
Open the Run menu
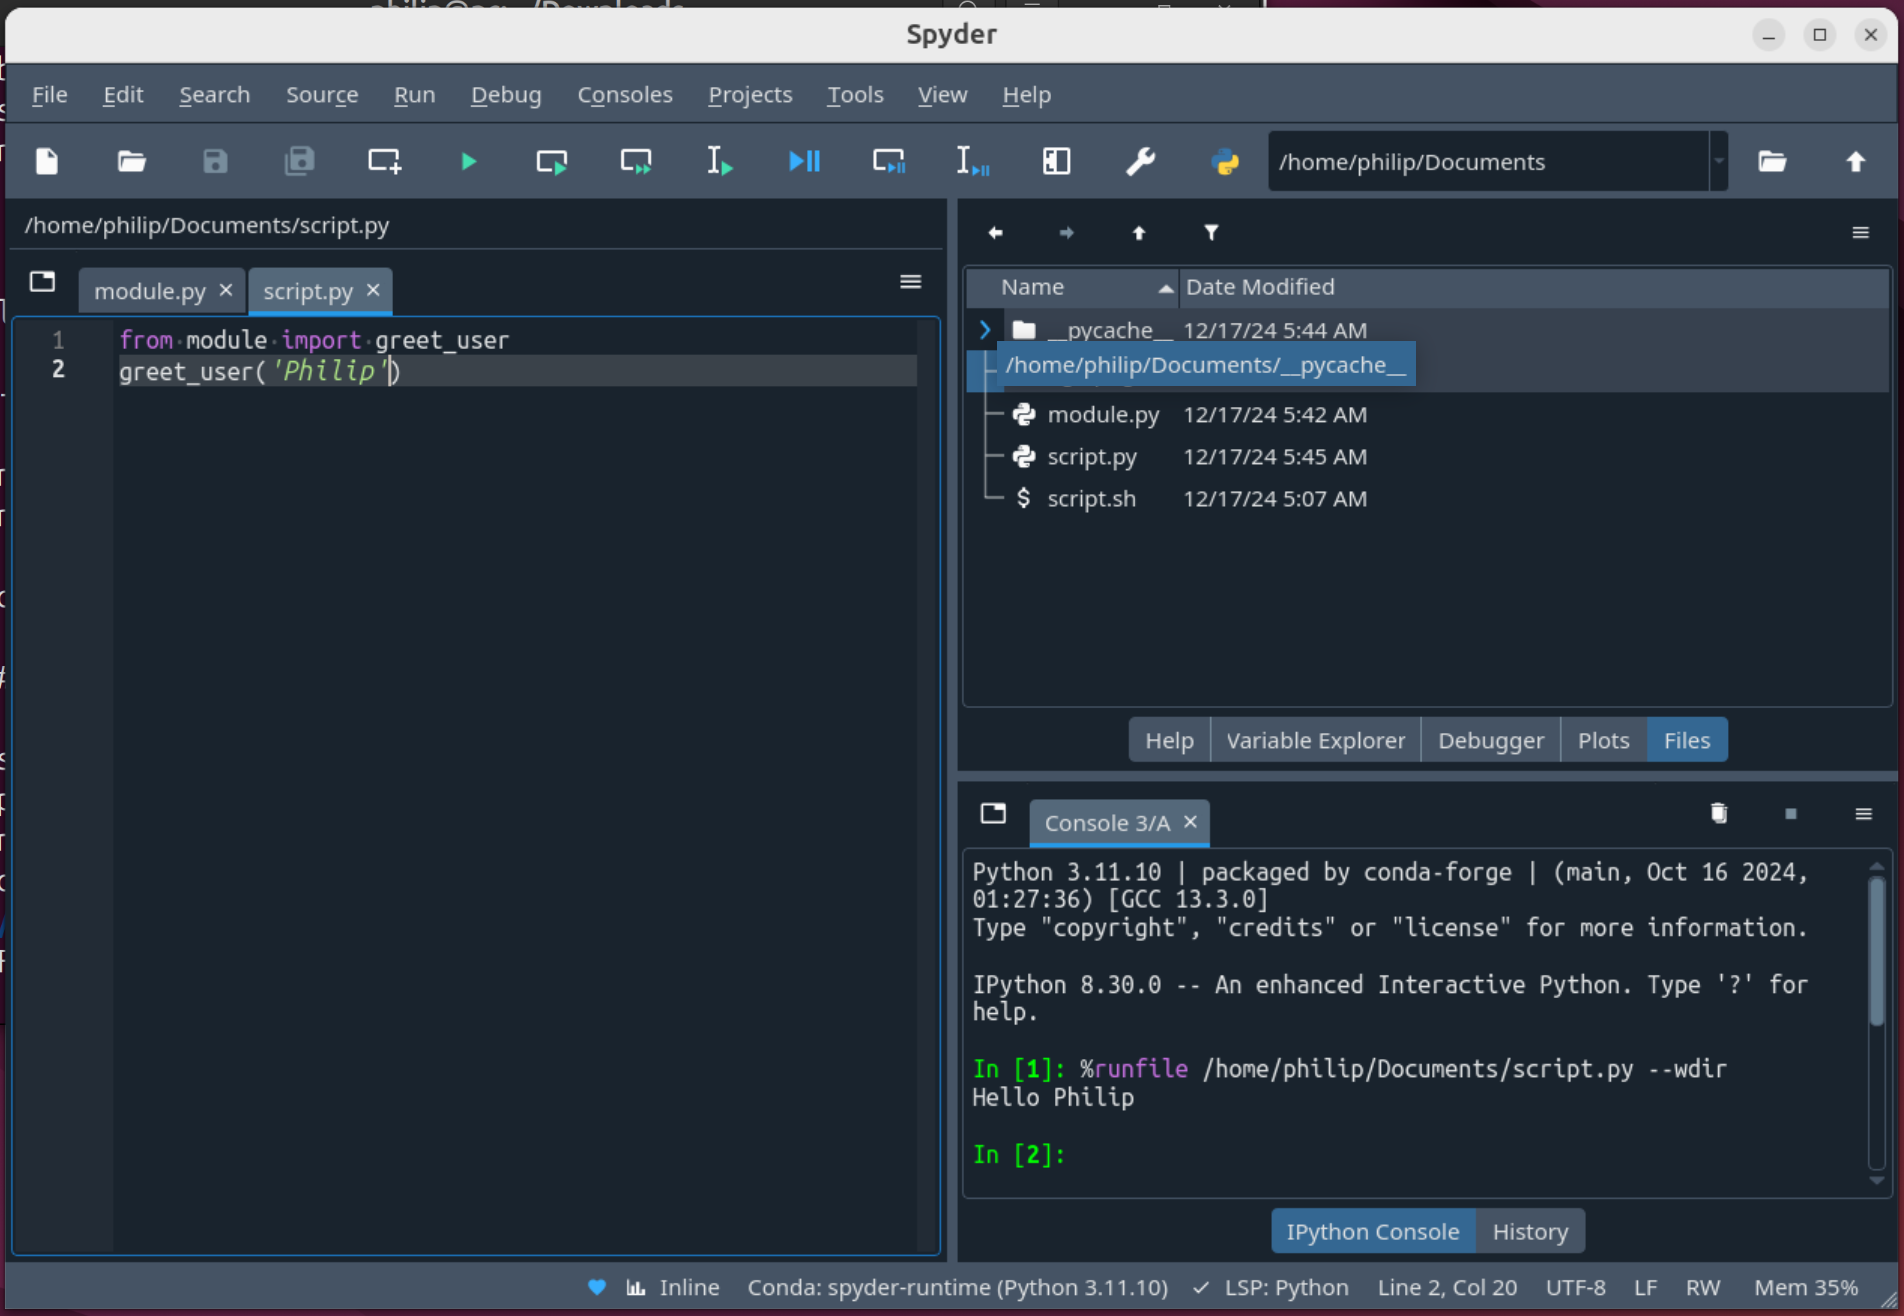click(414, 95)
